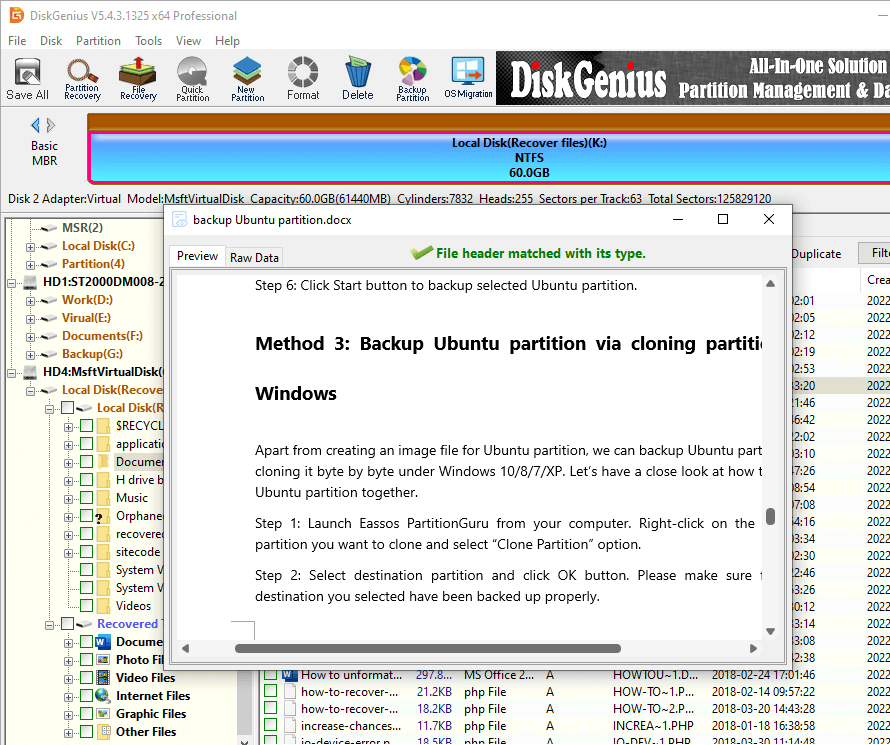This screenshot has height=745, width=890.
Task: Expand the Local Disk(C:) tree node
Action: pos(31,246)
